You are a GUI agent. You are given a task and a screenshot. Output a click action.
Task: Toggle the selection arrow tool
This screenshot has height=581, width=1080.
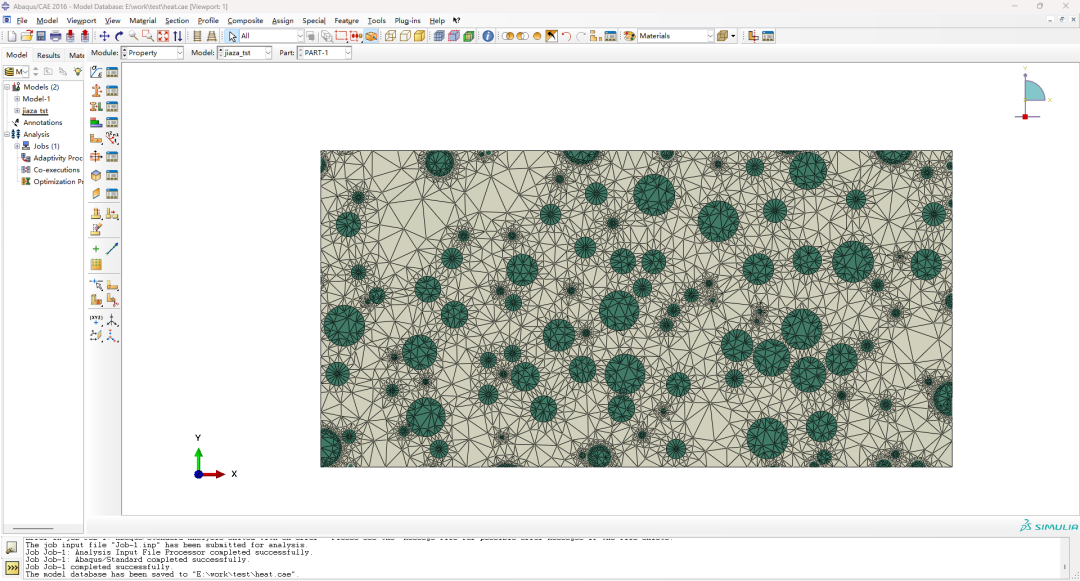pos(233,36)
